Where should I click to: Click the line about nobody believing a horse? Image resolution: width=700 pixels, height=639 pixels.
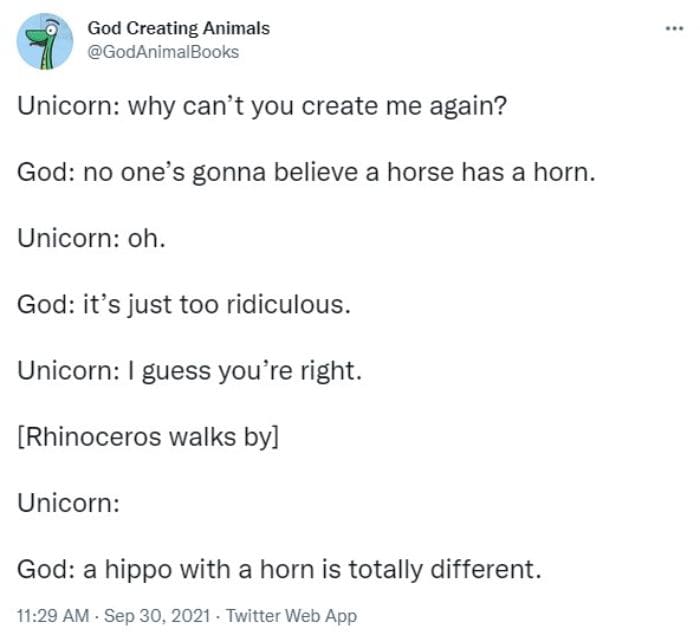306,173
